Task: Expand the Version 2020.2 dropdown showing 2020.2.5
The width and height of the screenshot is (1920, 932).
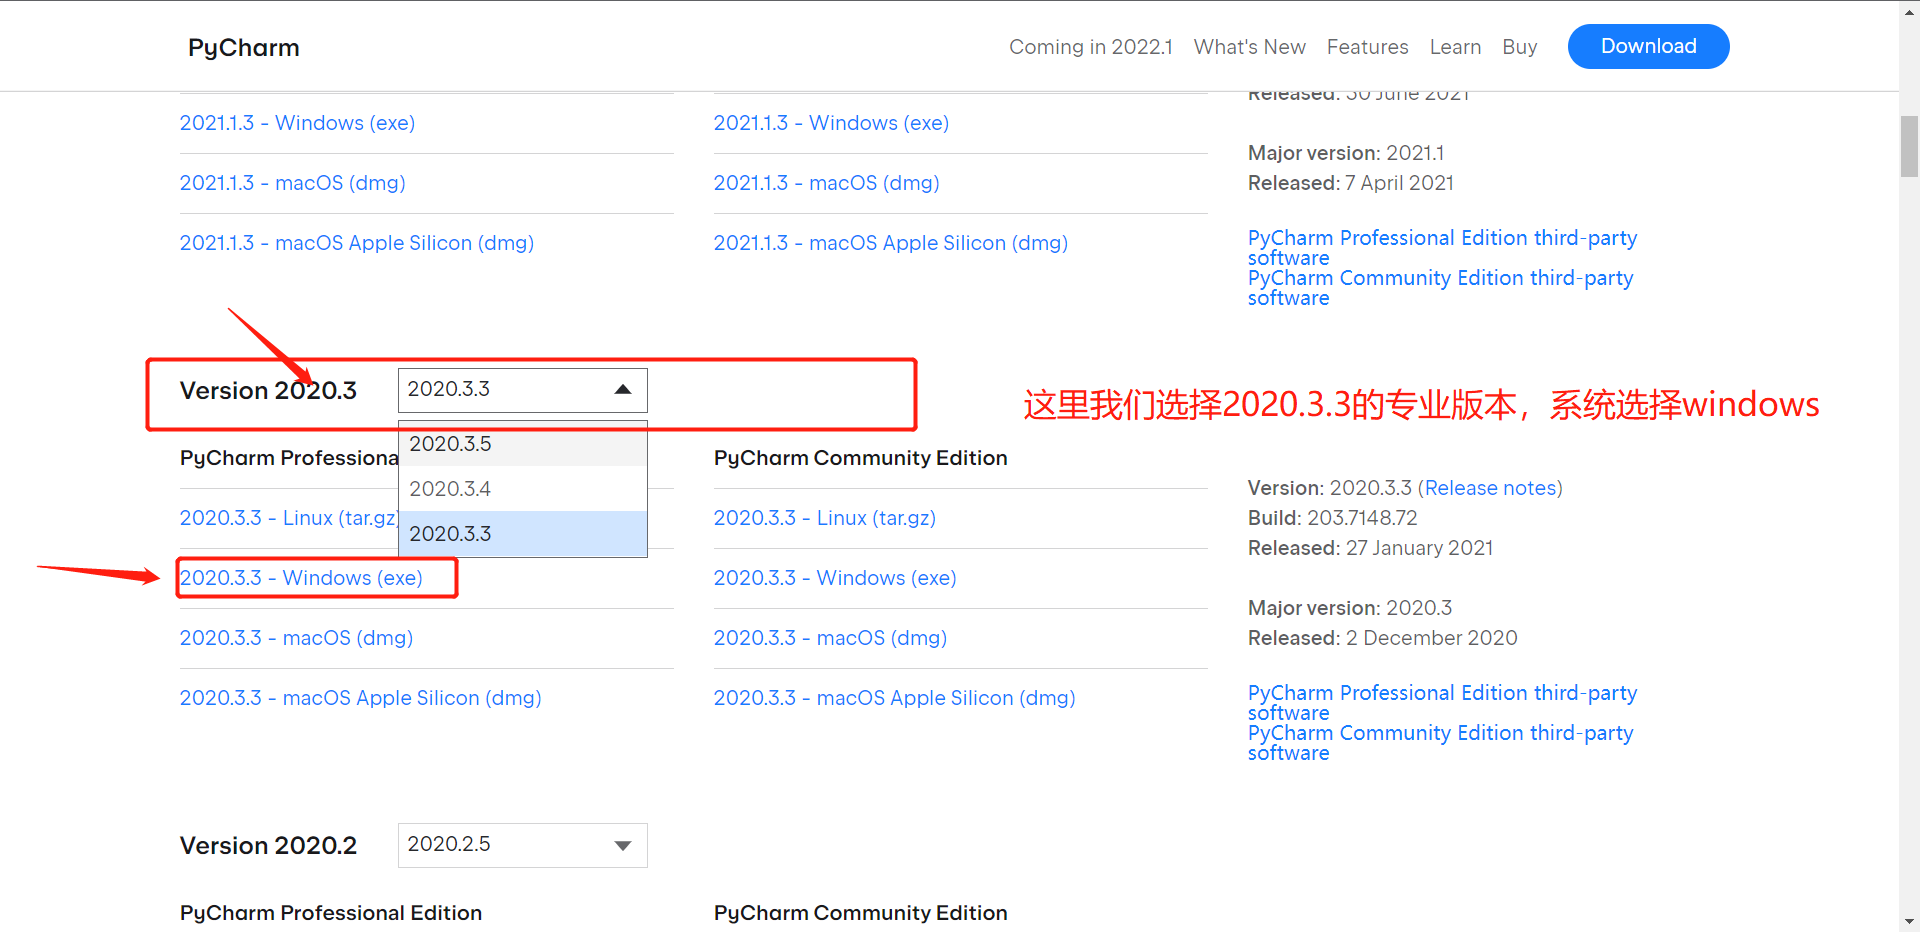Action: tap(522, 845)
